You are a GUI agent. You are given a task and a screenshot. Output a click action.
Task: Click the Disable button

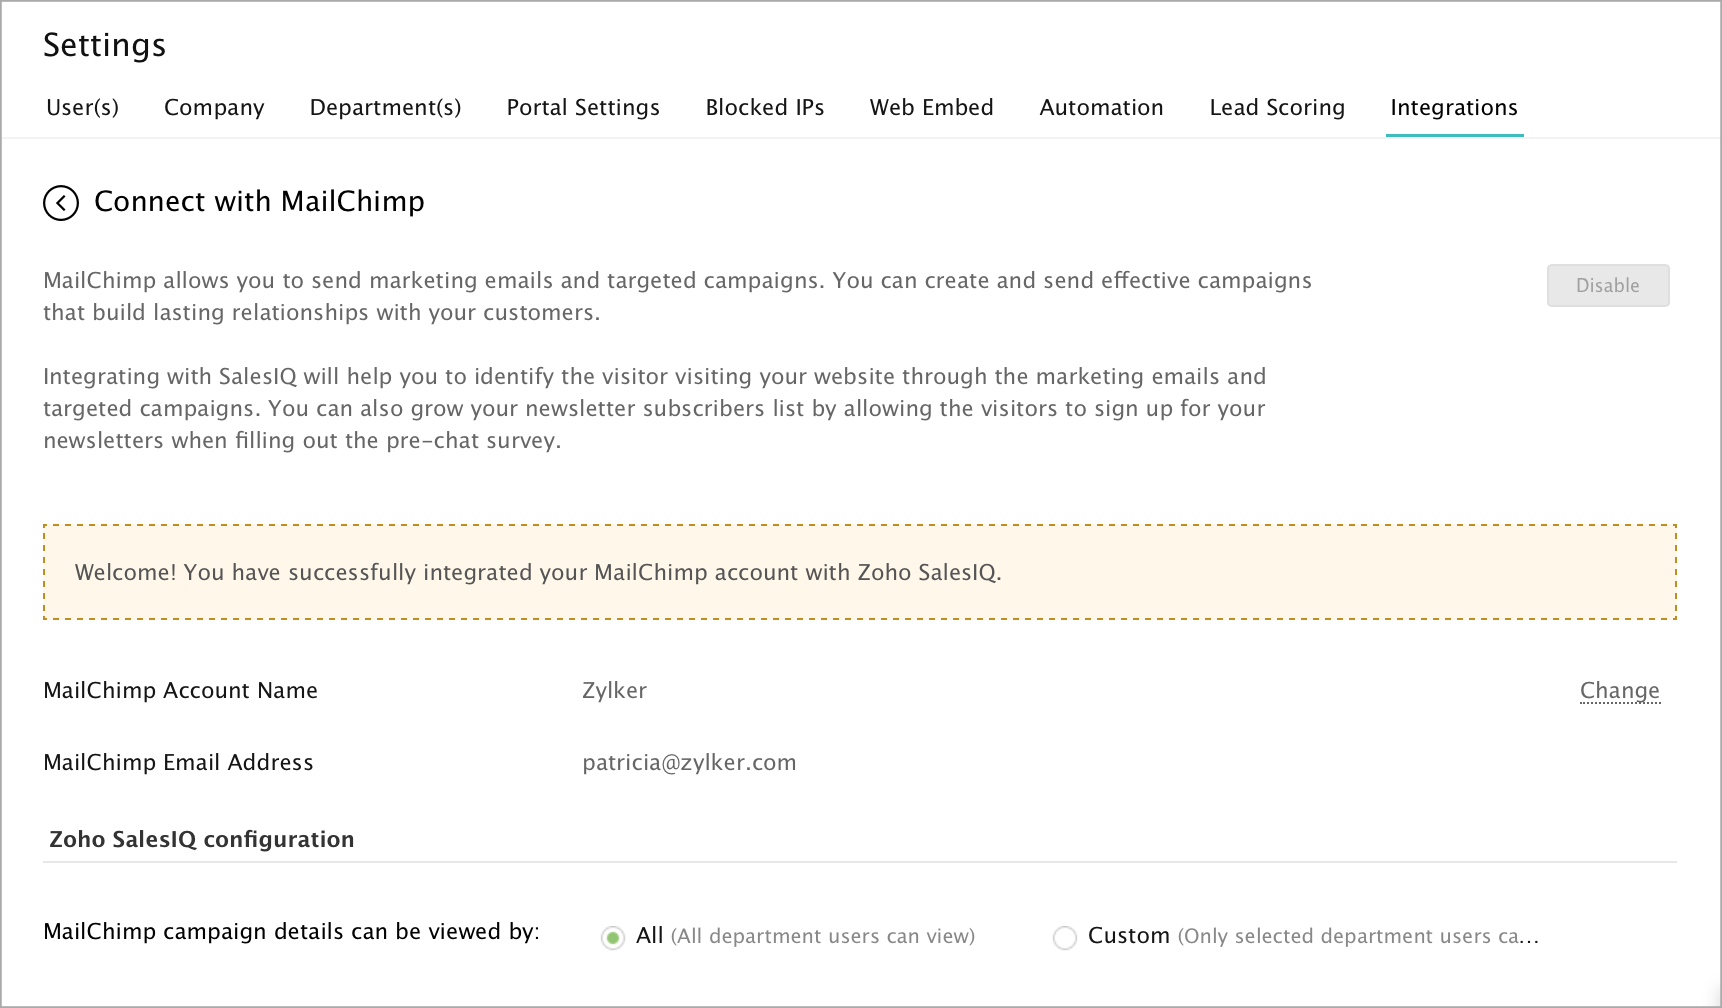pos(1608,285)
